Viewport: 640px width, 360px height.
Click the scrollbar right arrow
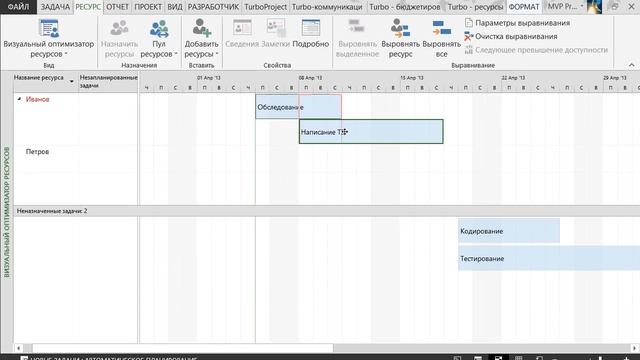coord(635,348)
